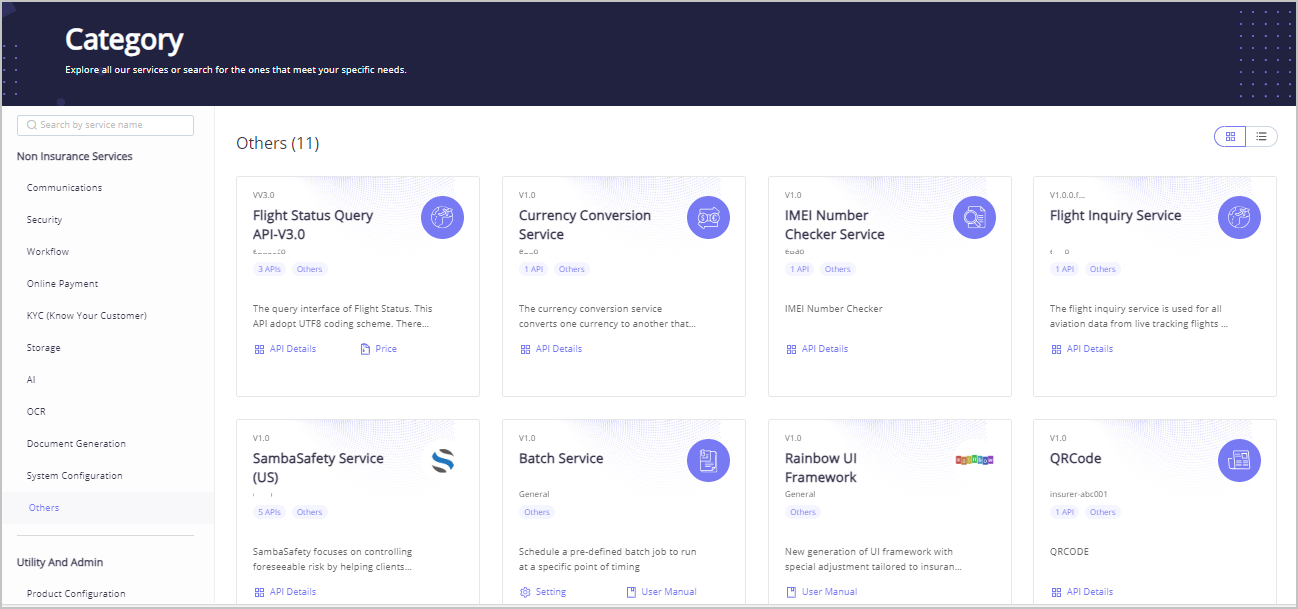Open Setting for Batch Service
The height and width of the screenshot is (609, 1298).
[543, 592]
